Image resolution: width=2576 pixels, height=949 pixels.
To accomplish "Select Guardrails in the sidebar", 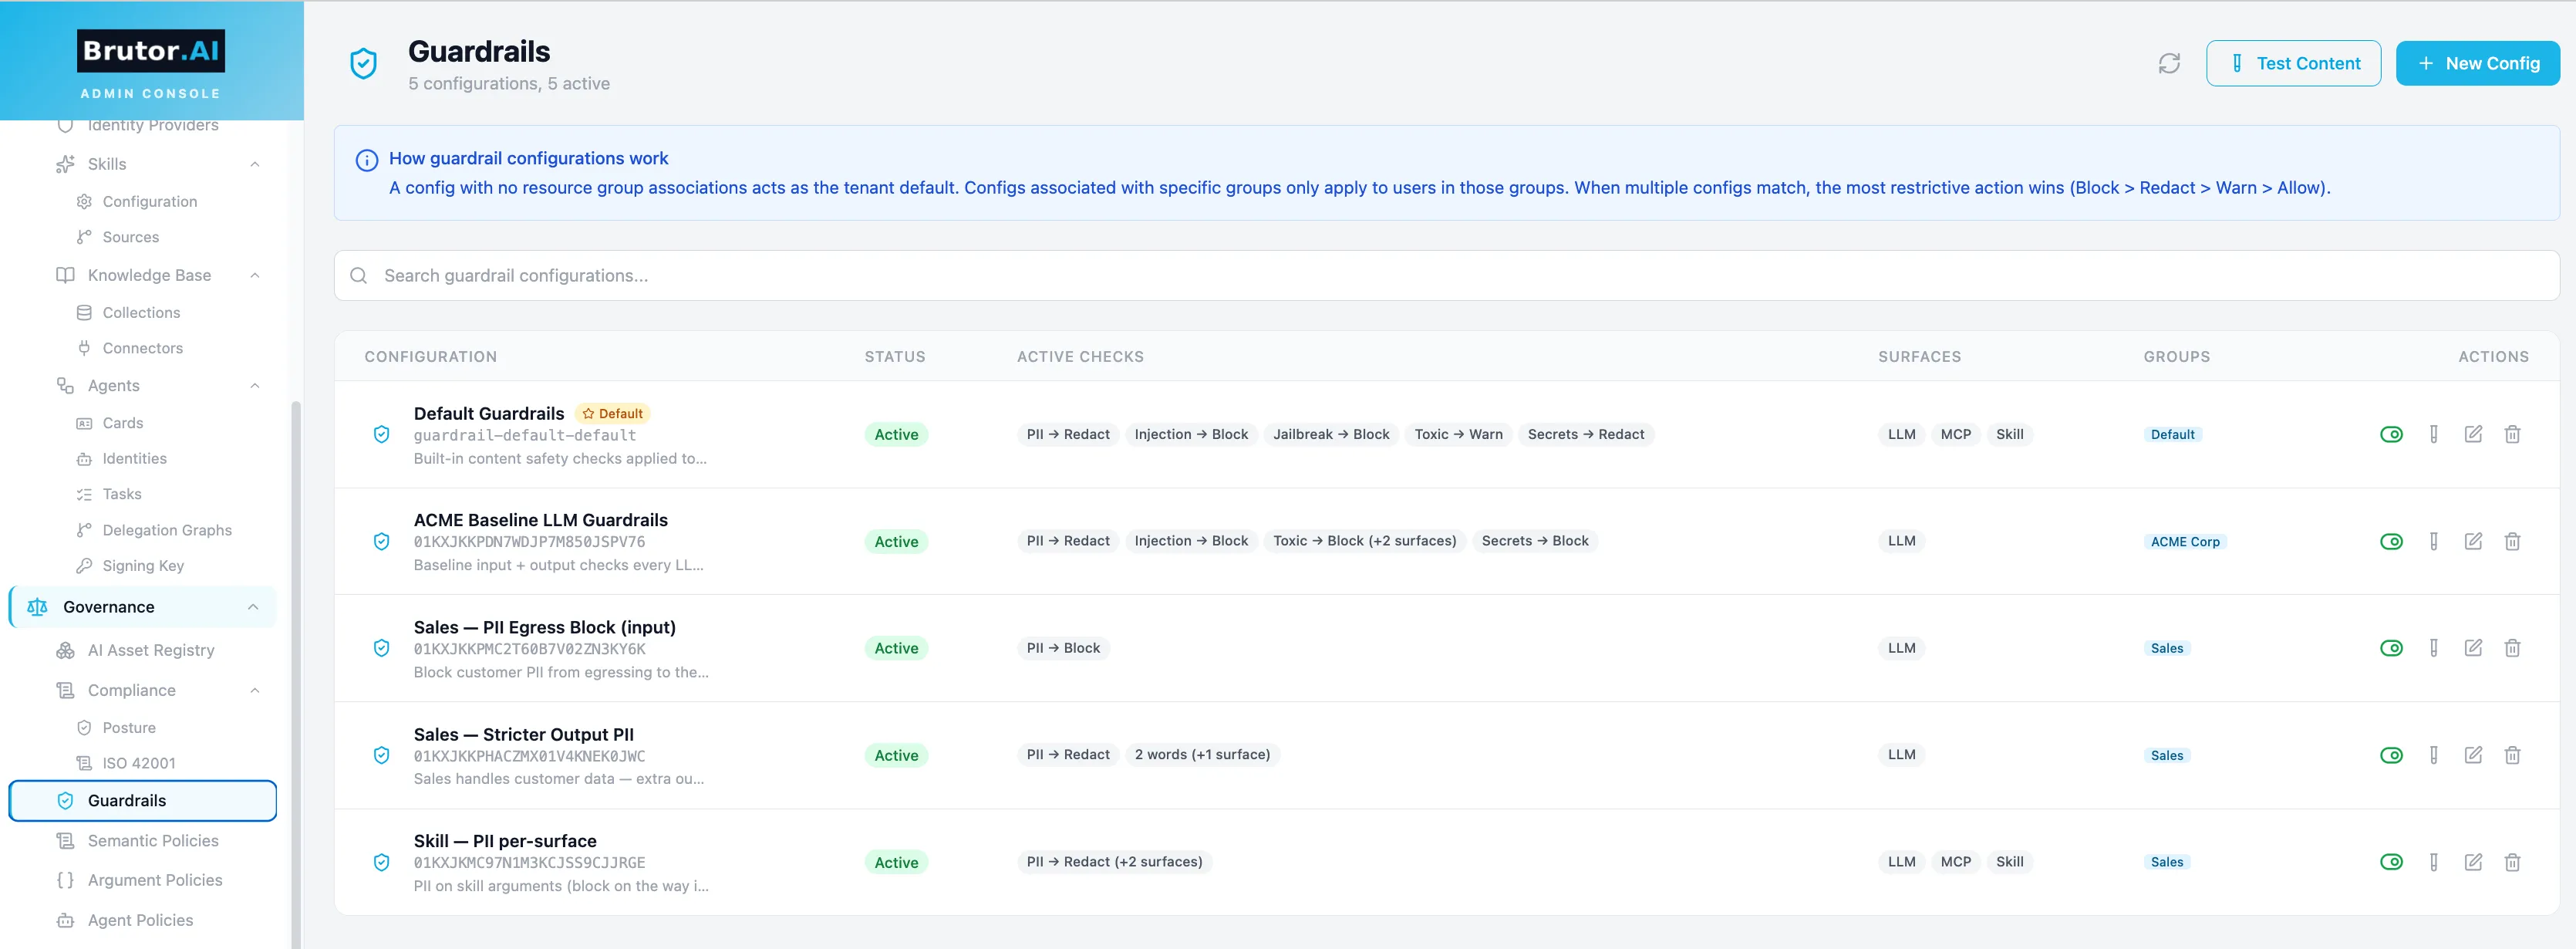I will 143,800.
